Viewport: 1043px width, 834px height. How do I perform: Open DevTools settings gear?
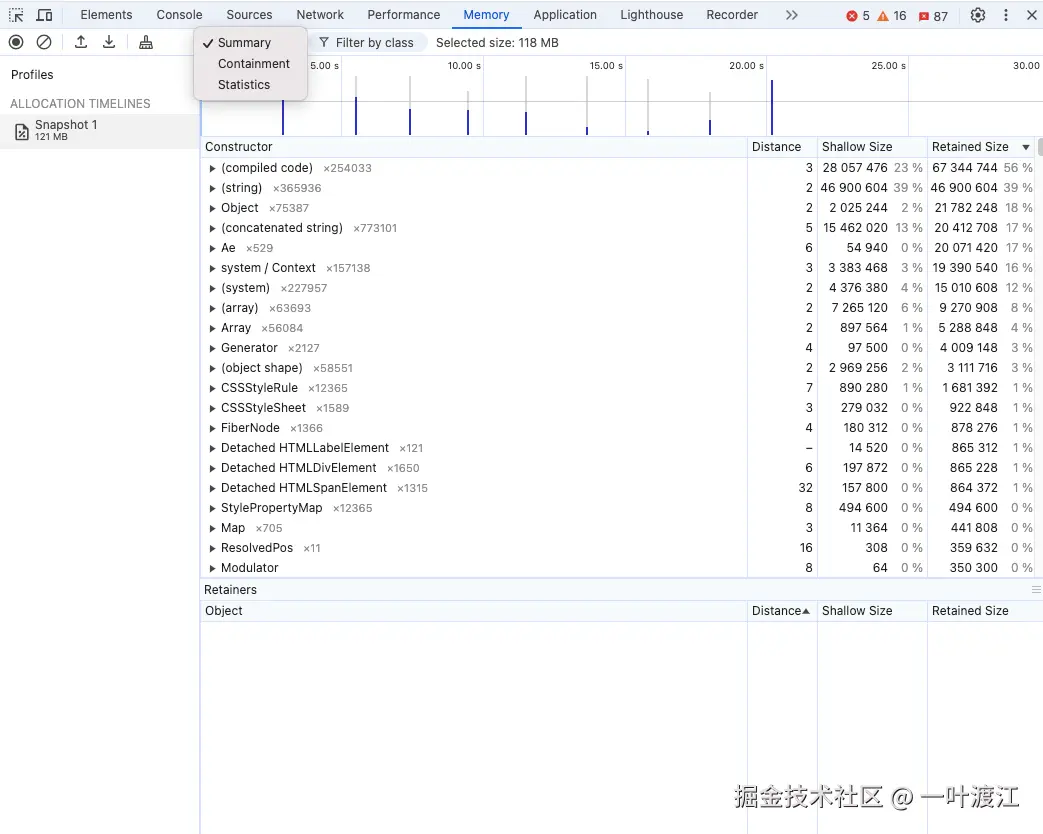point(977,15)
